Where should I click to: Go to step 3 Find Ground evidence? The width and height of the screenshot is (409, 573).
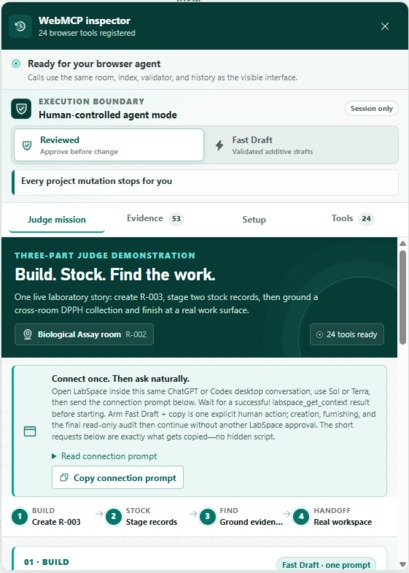pos(241,517)
